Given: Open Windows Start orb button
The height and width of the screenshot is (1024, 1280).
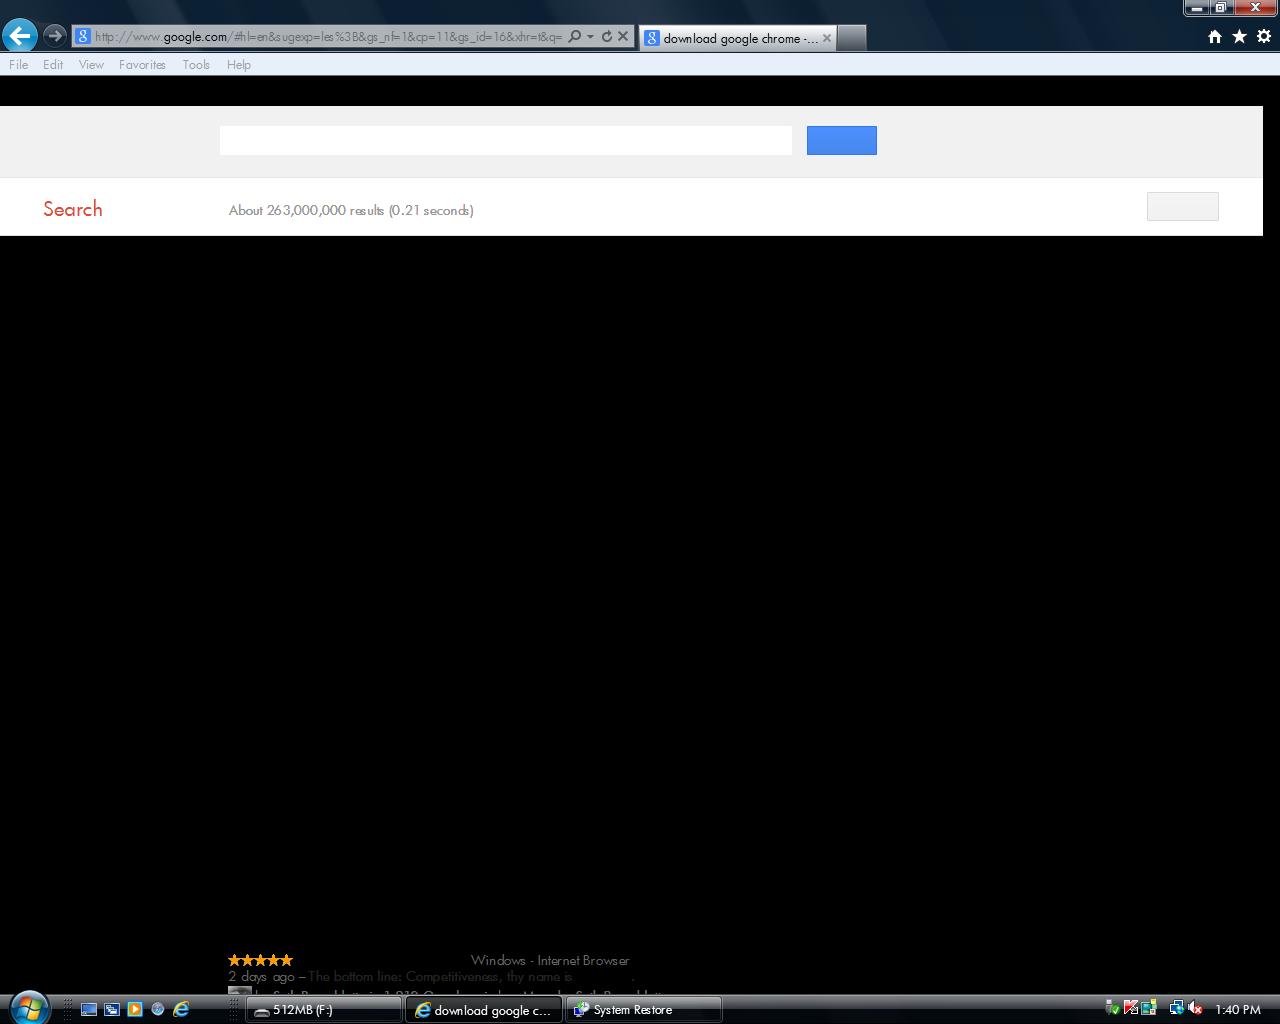Looking at the screenshot, I should click(28, 1006).
